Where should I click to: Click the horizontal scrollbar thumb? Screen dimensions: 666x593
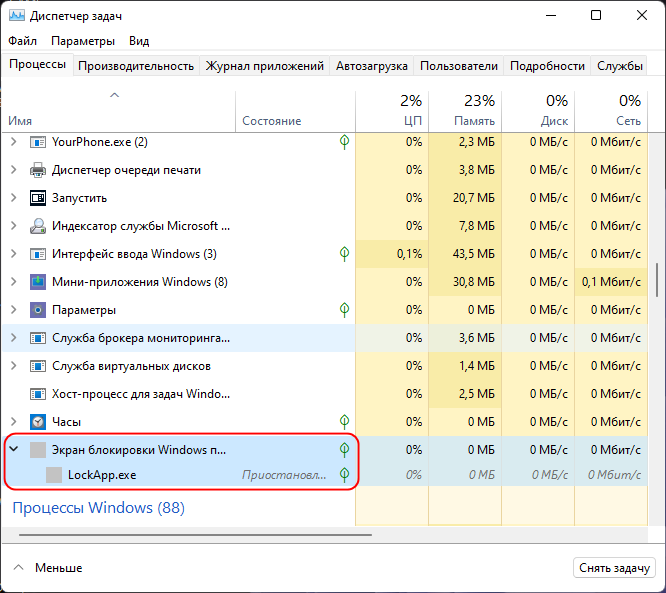[195, 535]
